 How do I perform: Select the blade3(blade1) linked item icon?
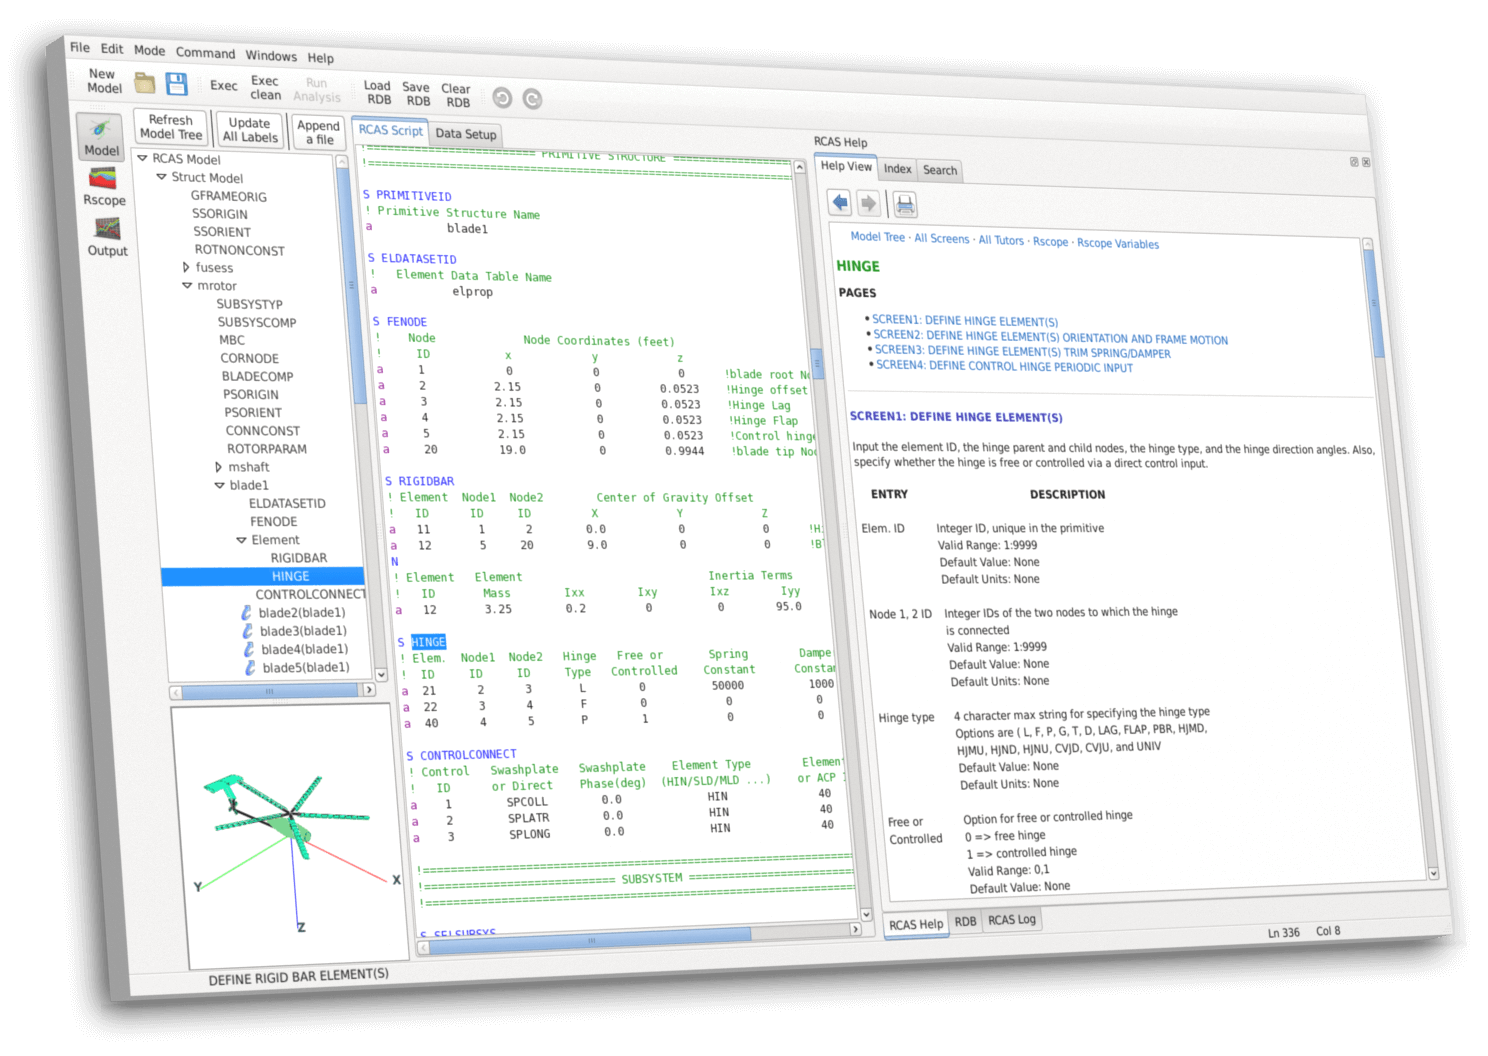click(247, 630)
